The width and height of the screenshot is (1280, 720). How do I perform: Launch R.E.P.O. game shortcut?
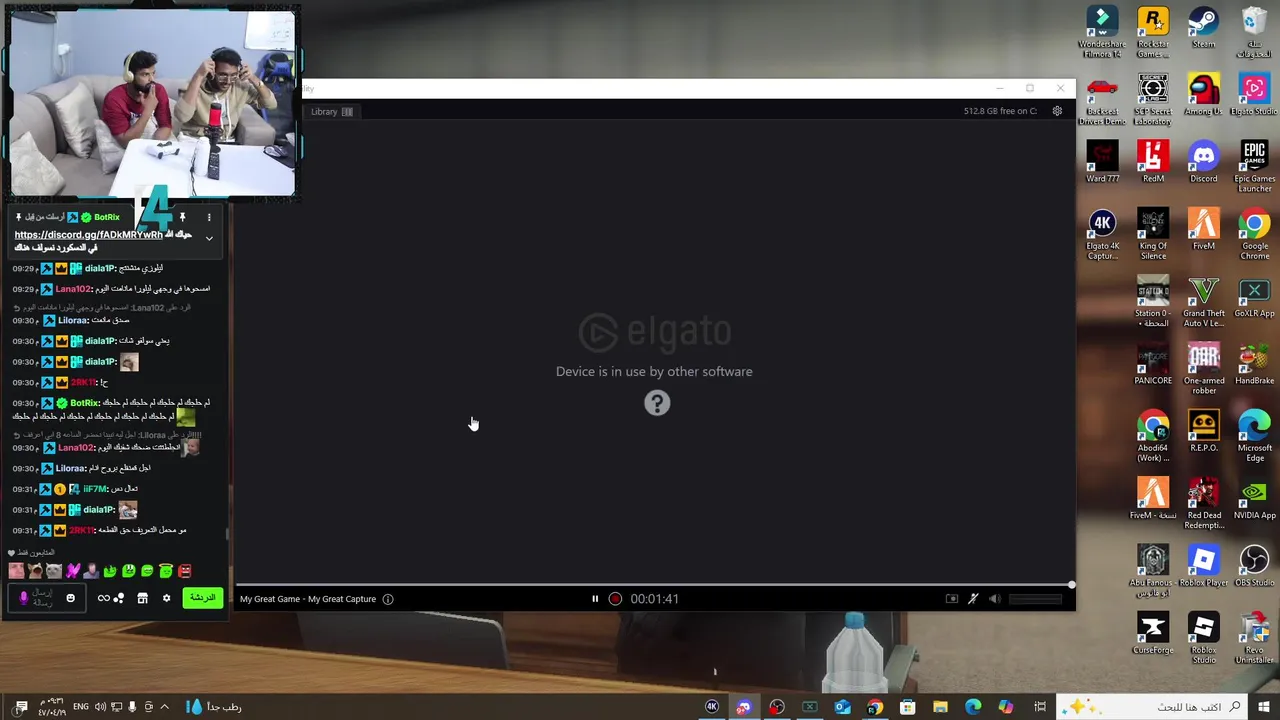coord(1203,431)
